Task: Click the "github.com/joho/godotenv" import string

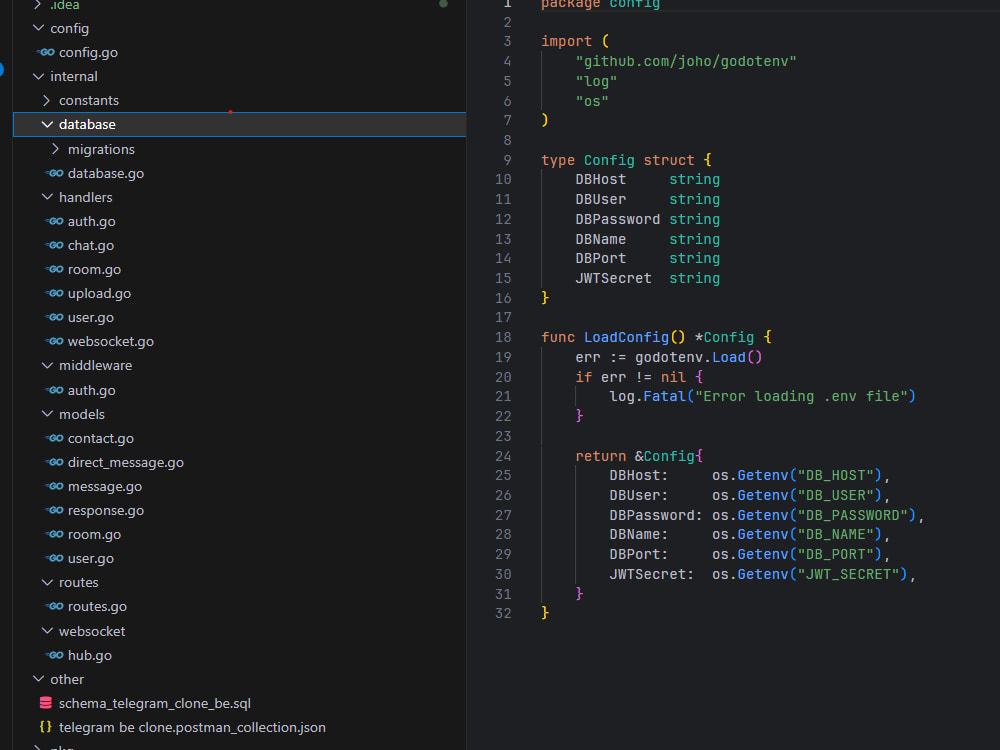Action: coord(686,61)
